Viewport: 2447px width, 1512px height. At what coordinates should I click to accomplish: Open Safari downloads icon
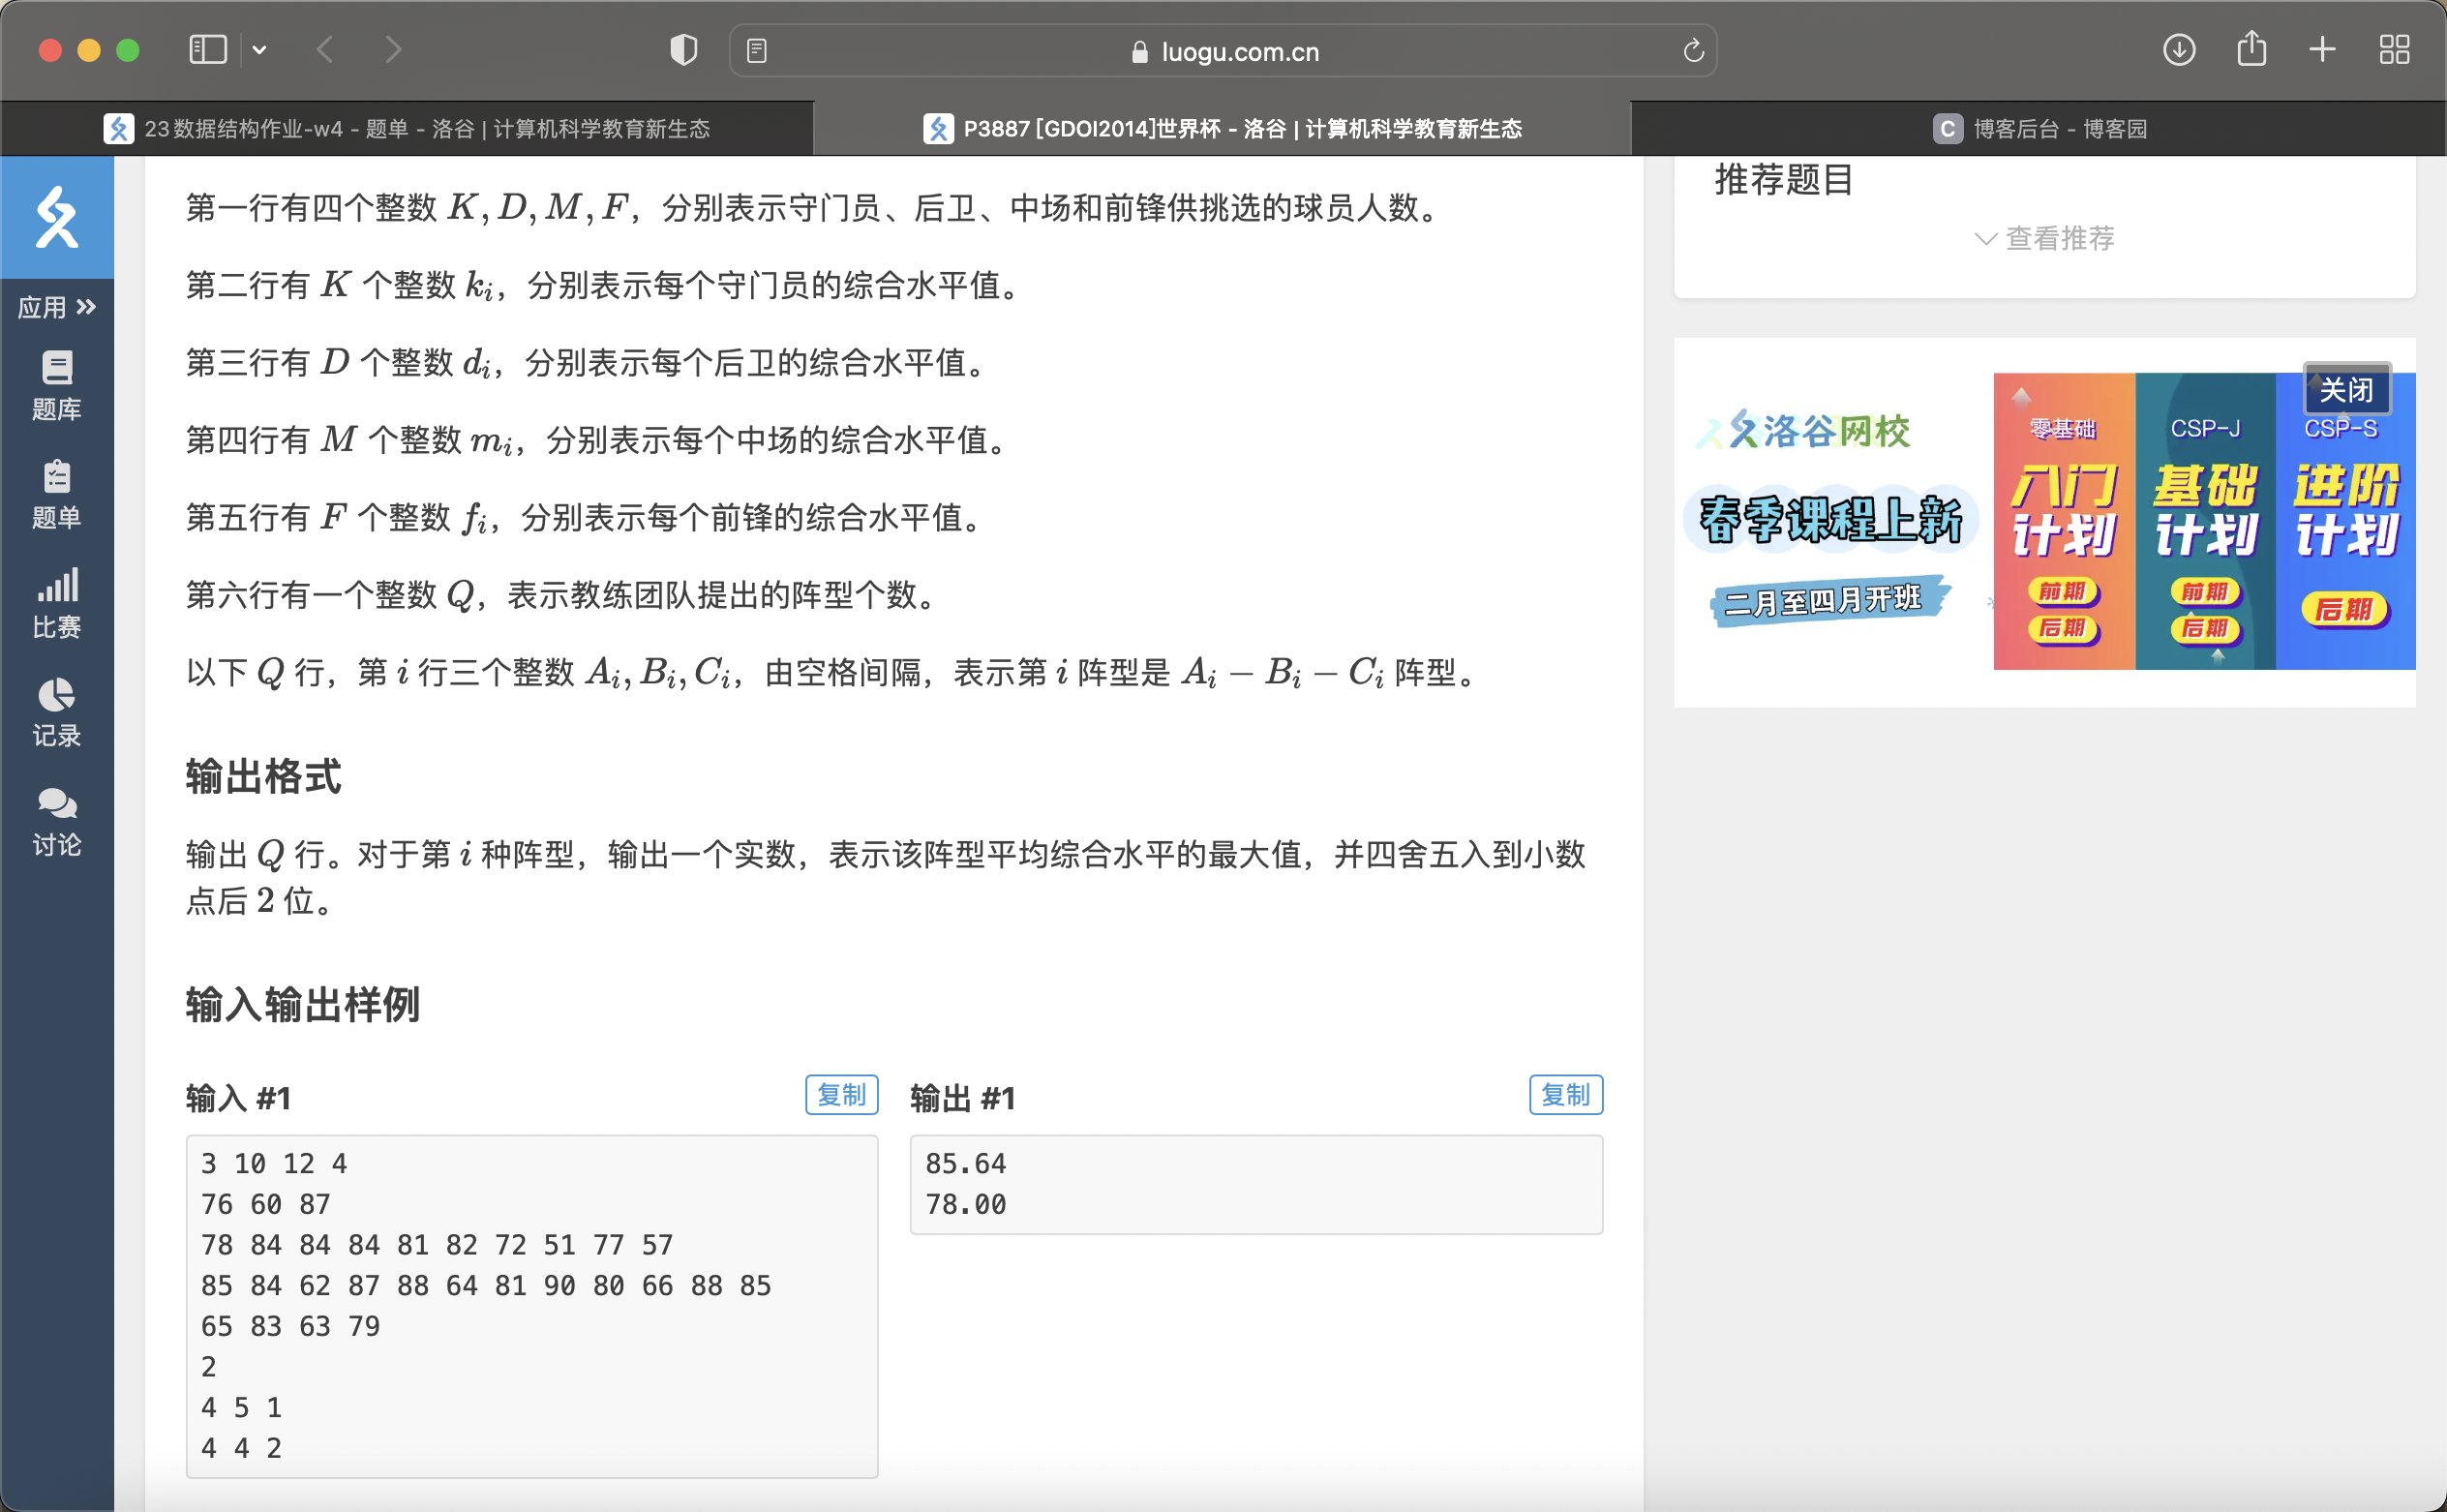coord(2178,50)
